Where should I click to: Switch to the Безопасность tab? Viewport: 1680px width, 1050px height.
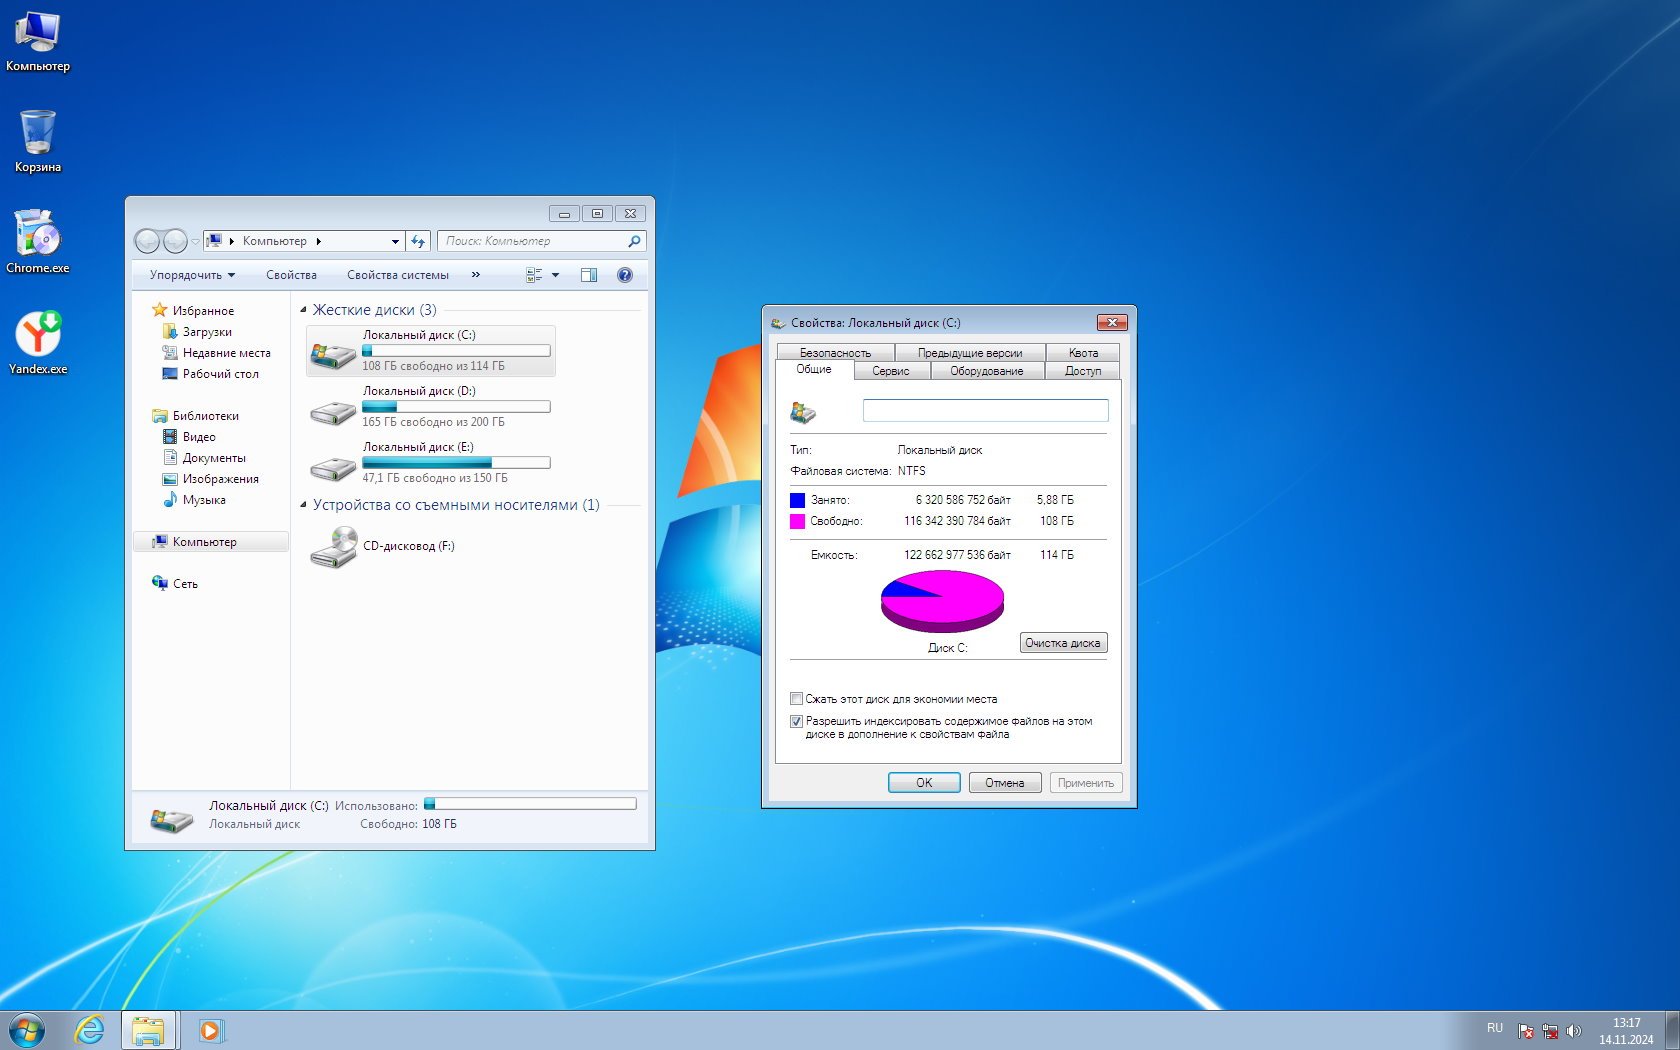tap(835, 353)
